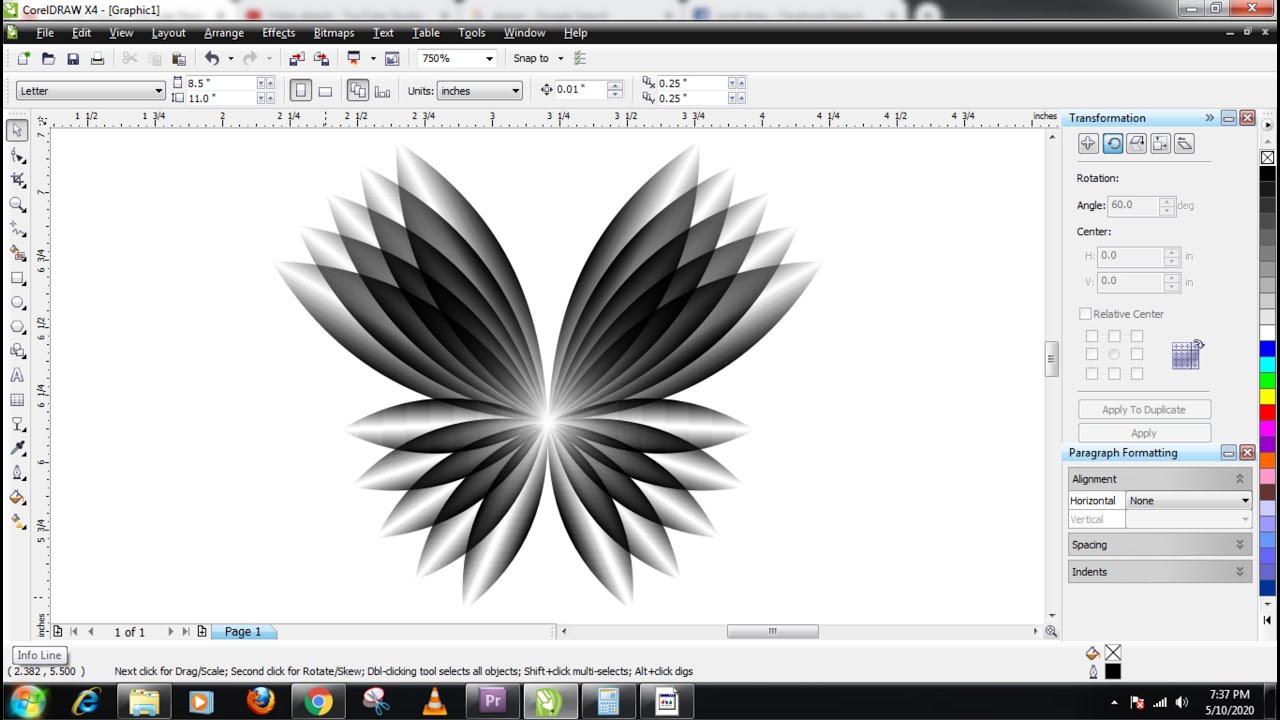
Task: Select the Rectangle tool
Action: point(17,278)
